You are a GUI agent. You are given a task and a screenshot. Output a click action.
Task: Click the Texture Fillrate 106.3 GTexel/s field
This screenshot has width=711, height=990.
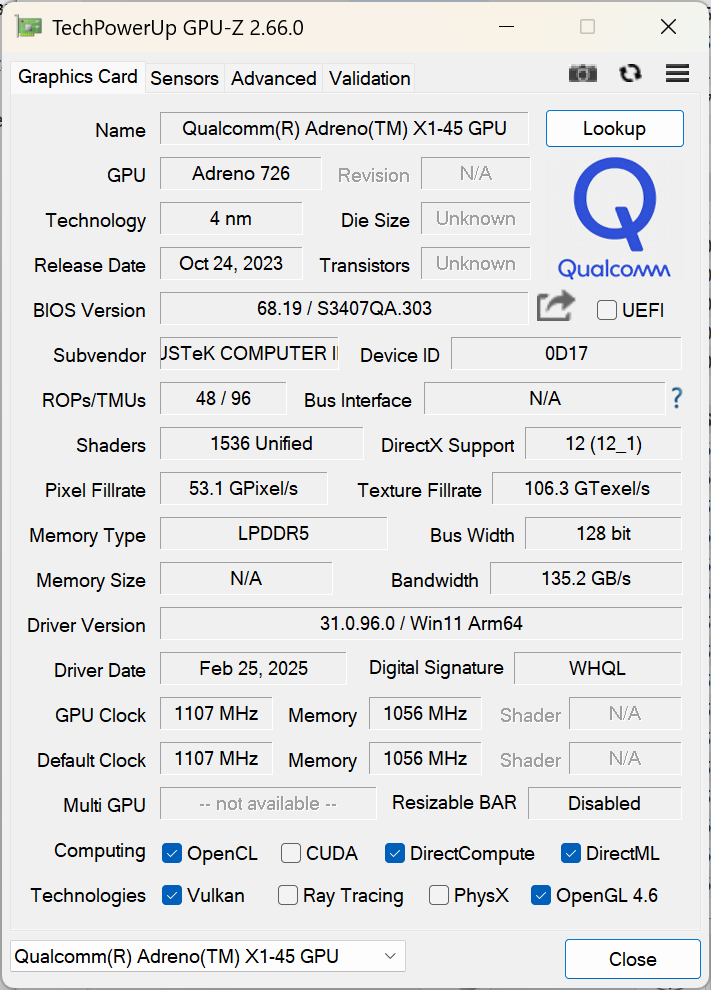click(x=587, y=488)
